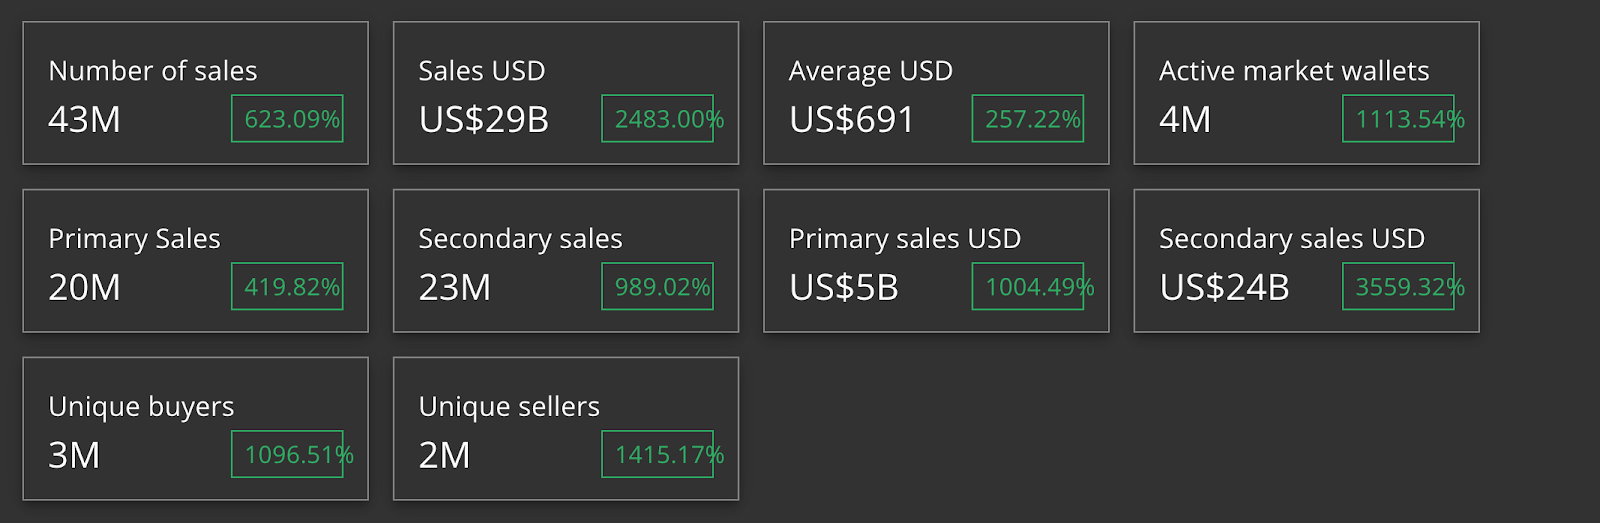
Task: Click the 1004.49% change badge
Action: pyautogui.click(x=1028, y=287)
